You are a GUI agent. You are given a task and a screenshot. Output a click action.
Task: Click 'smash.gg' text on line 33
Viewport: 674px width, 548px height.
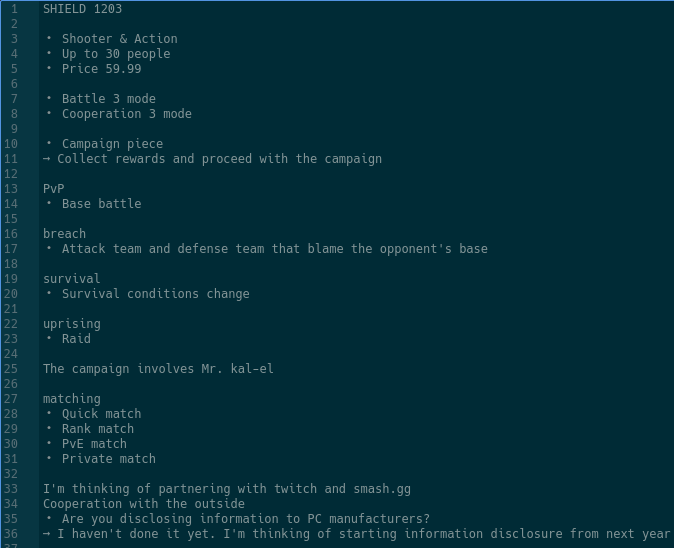tap(382, 489)
